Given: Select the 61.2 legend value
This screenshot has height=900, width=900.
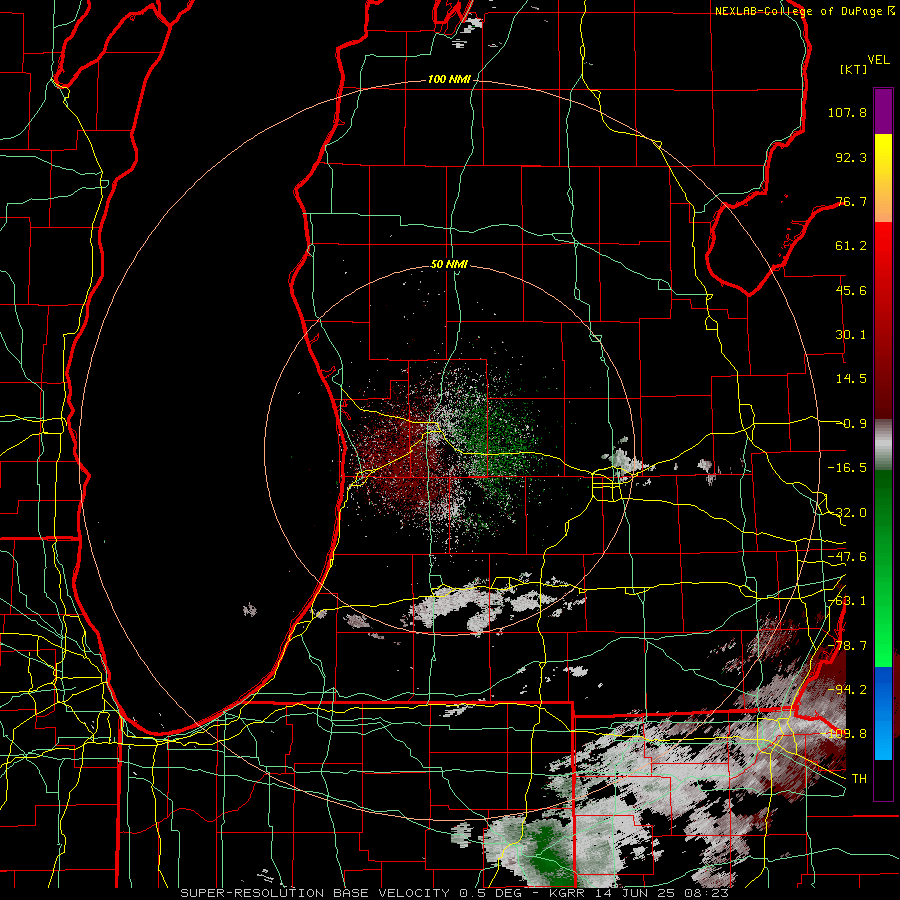Looking at the screenshot, I should (851, 246).
